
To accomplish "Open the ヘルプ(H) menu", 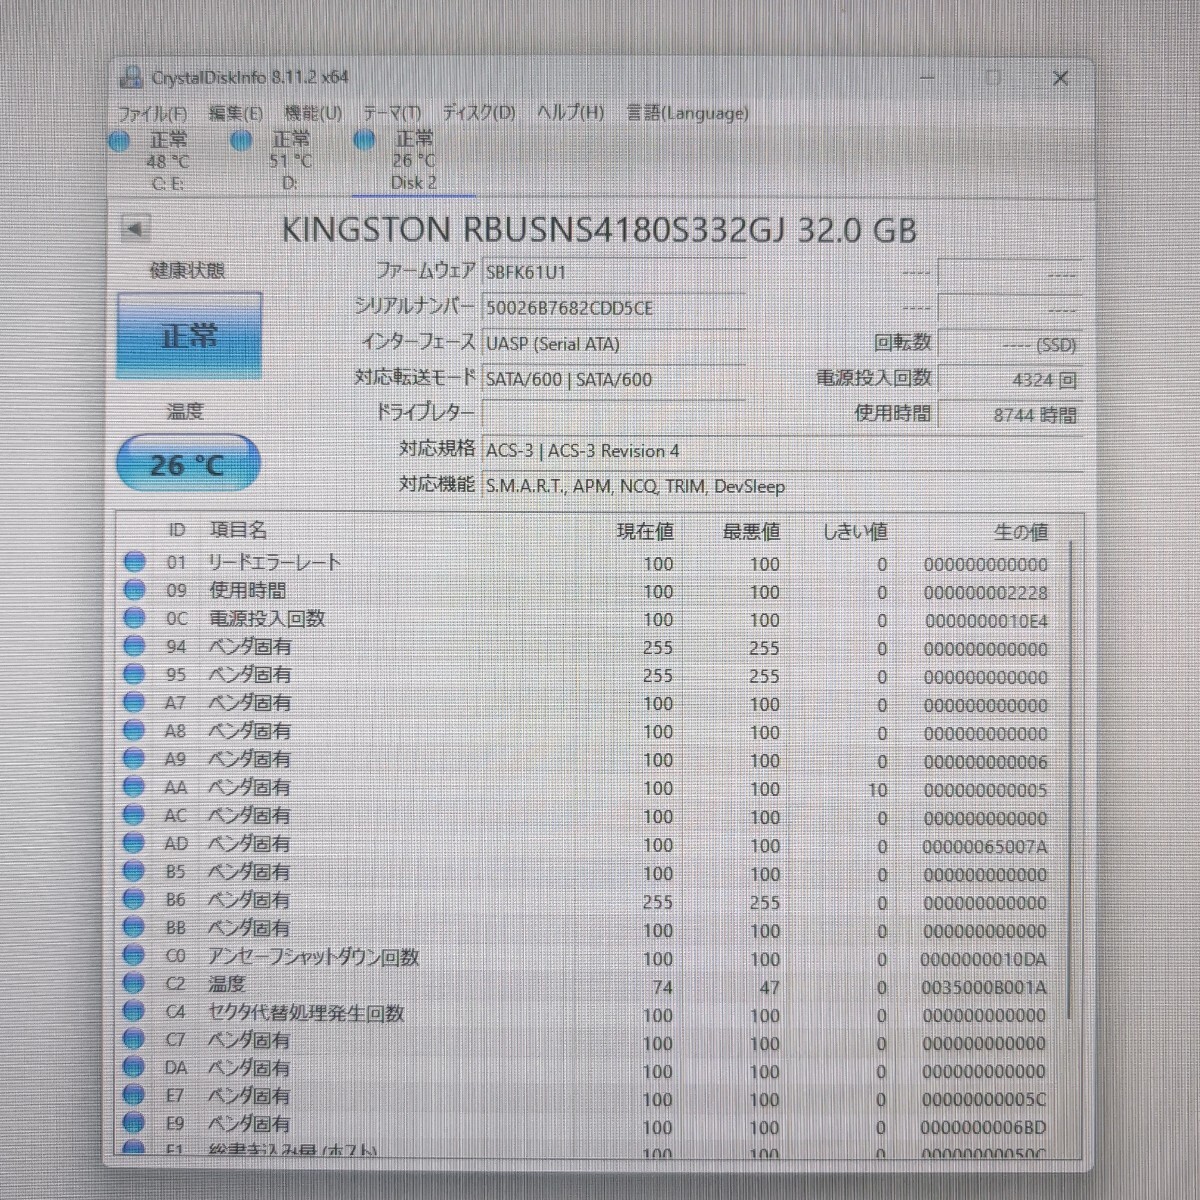I will [570, 113].
